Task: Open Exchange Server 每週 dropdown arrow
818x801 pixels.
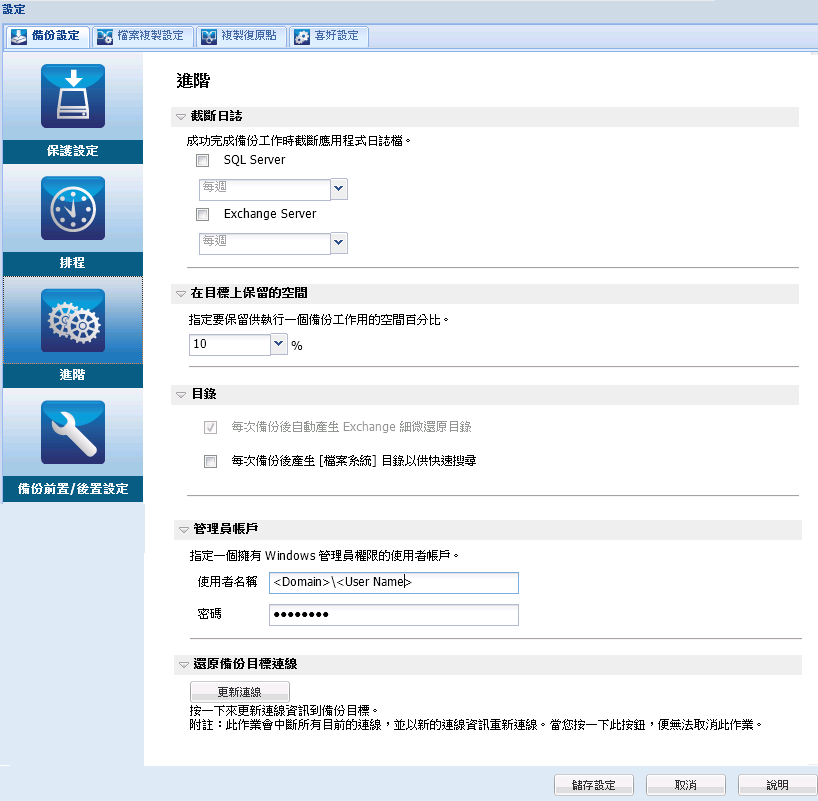Action: [339, 243]
